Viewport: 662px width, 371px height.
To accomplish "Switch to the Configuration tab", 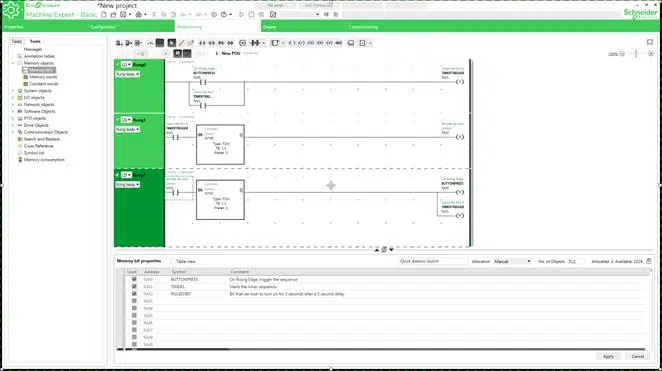I will tap(103, 27).
